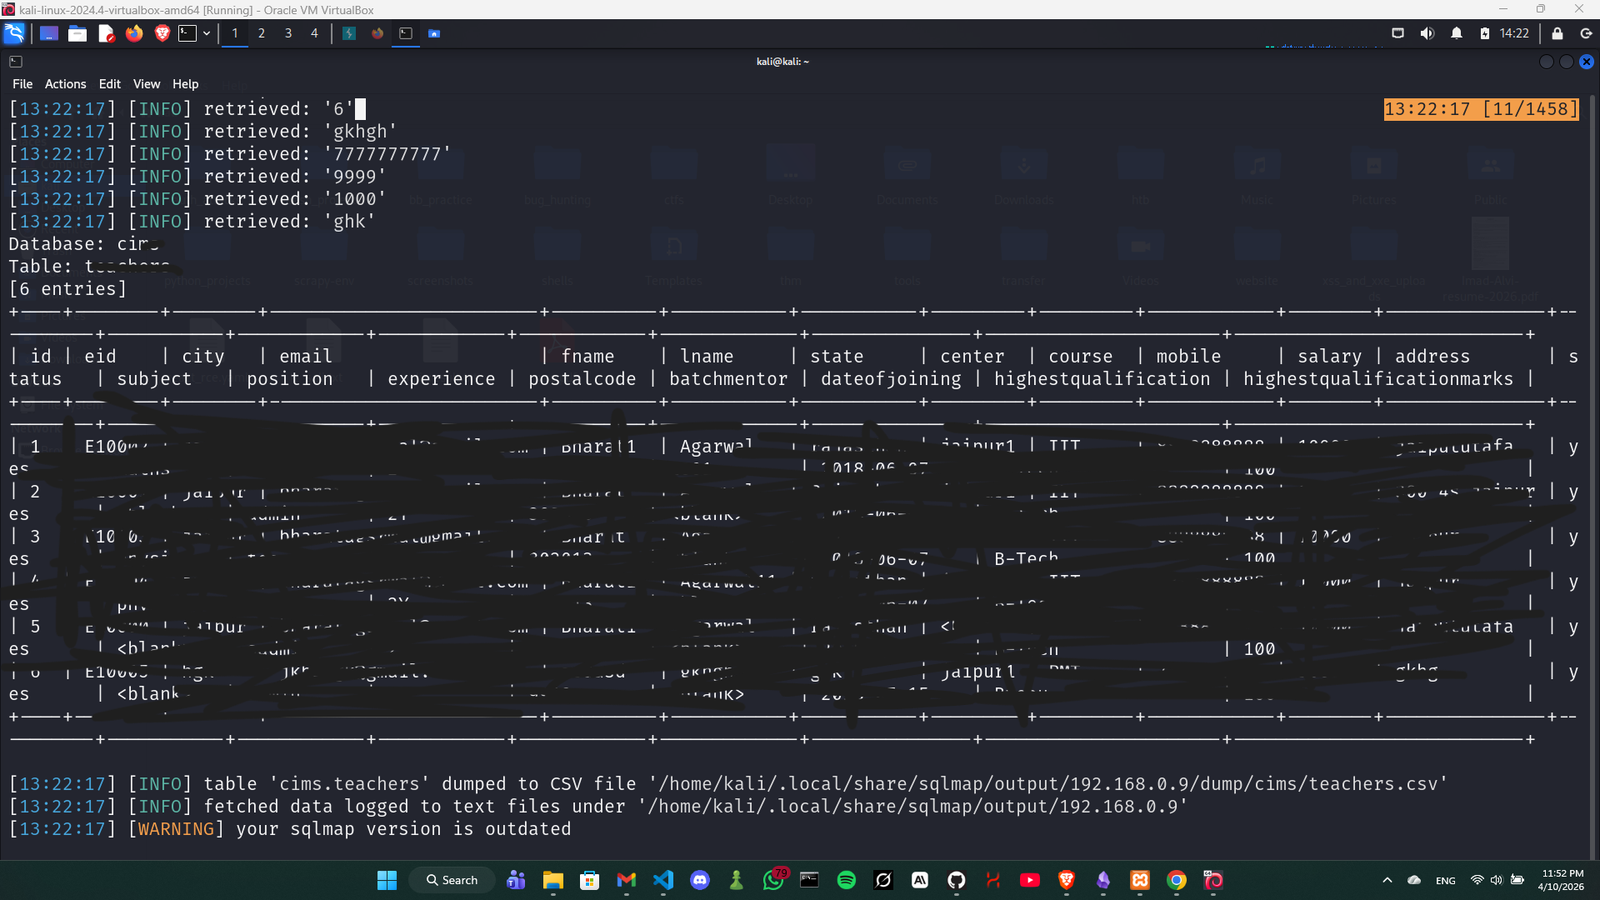Close the kali@kali terminal window
1600x900 pixels.
(x=1586, y=62)
